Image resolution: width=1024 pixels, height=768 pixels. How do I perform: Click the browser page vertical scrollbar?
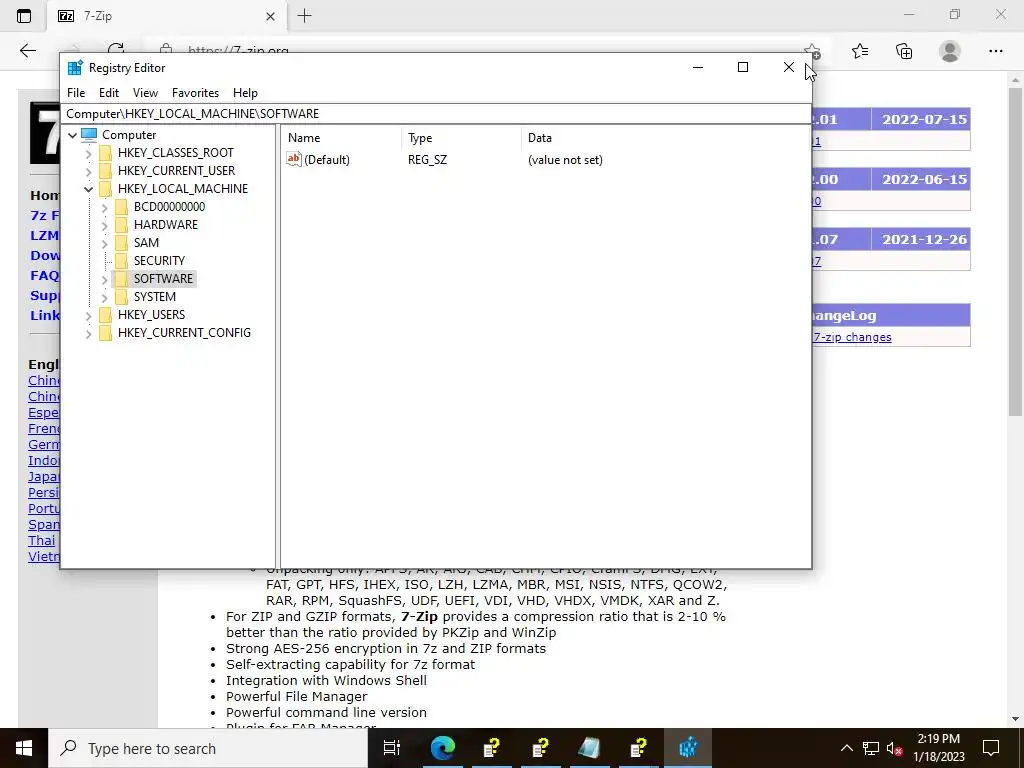tap(1015, 252)
